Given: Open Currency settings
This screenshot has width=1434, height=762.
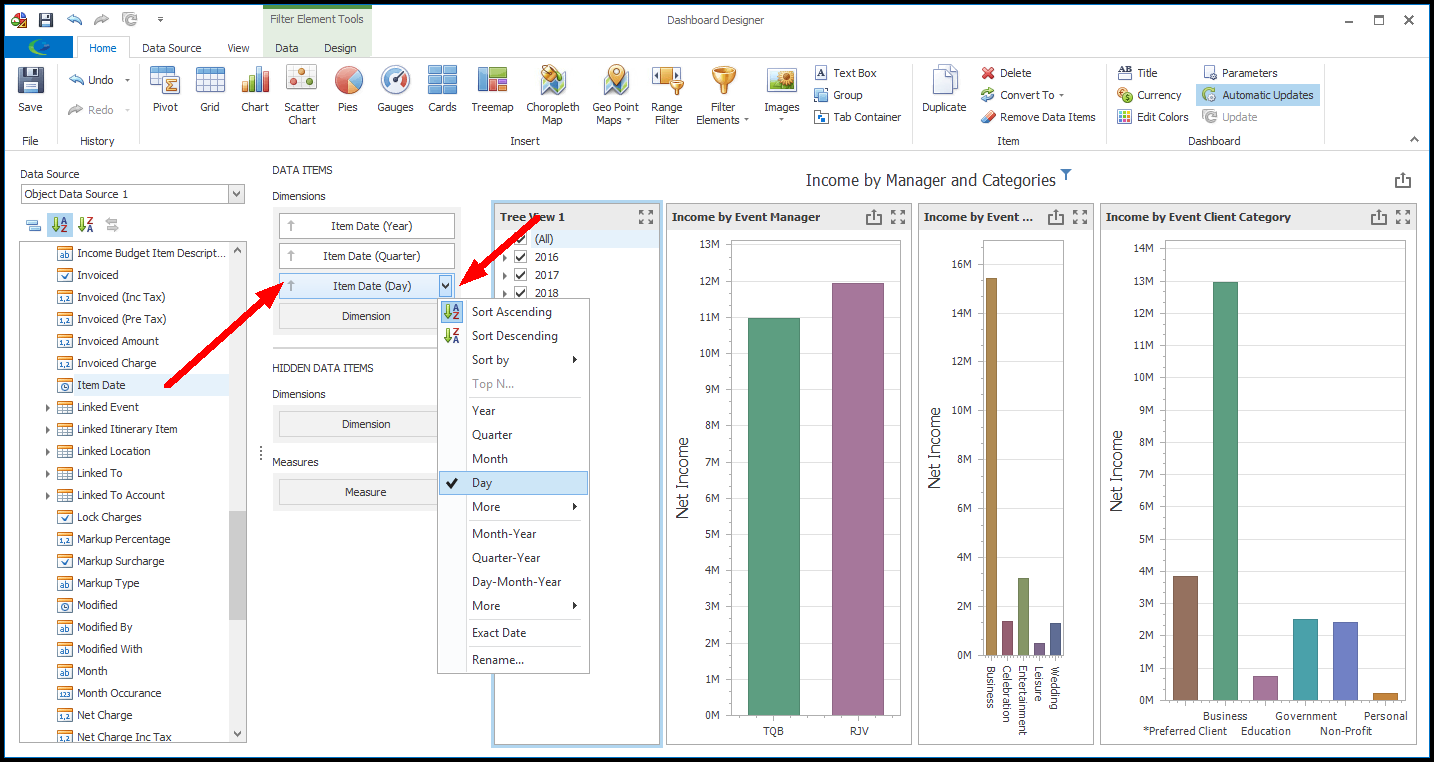Looking at the screenshot, I should (x=1149, y=95).
